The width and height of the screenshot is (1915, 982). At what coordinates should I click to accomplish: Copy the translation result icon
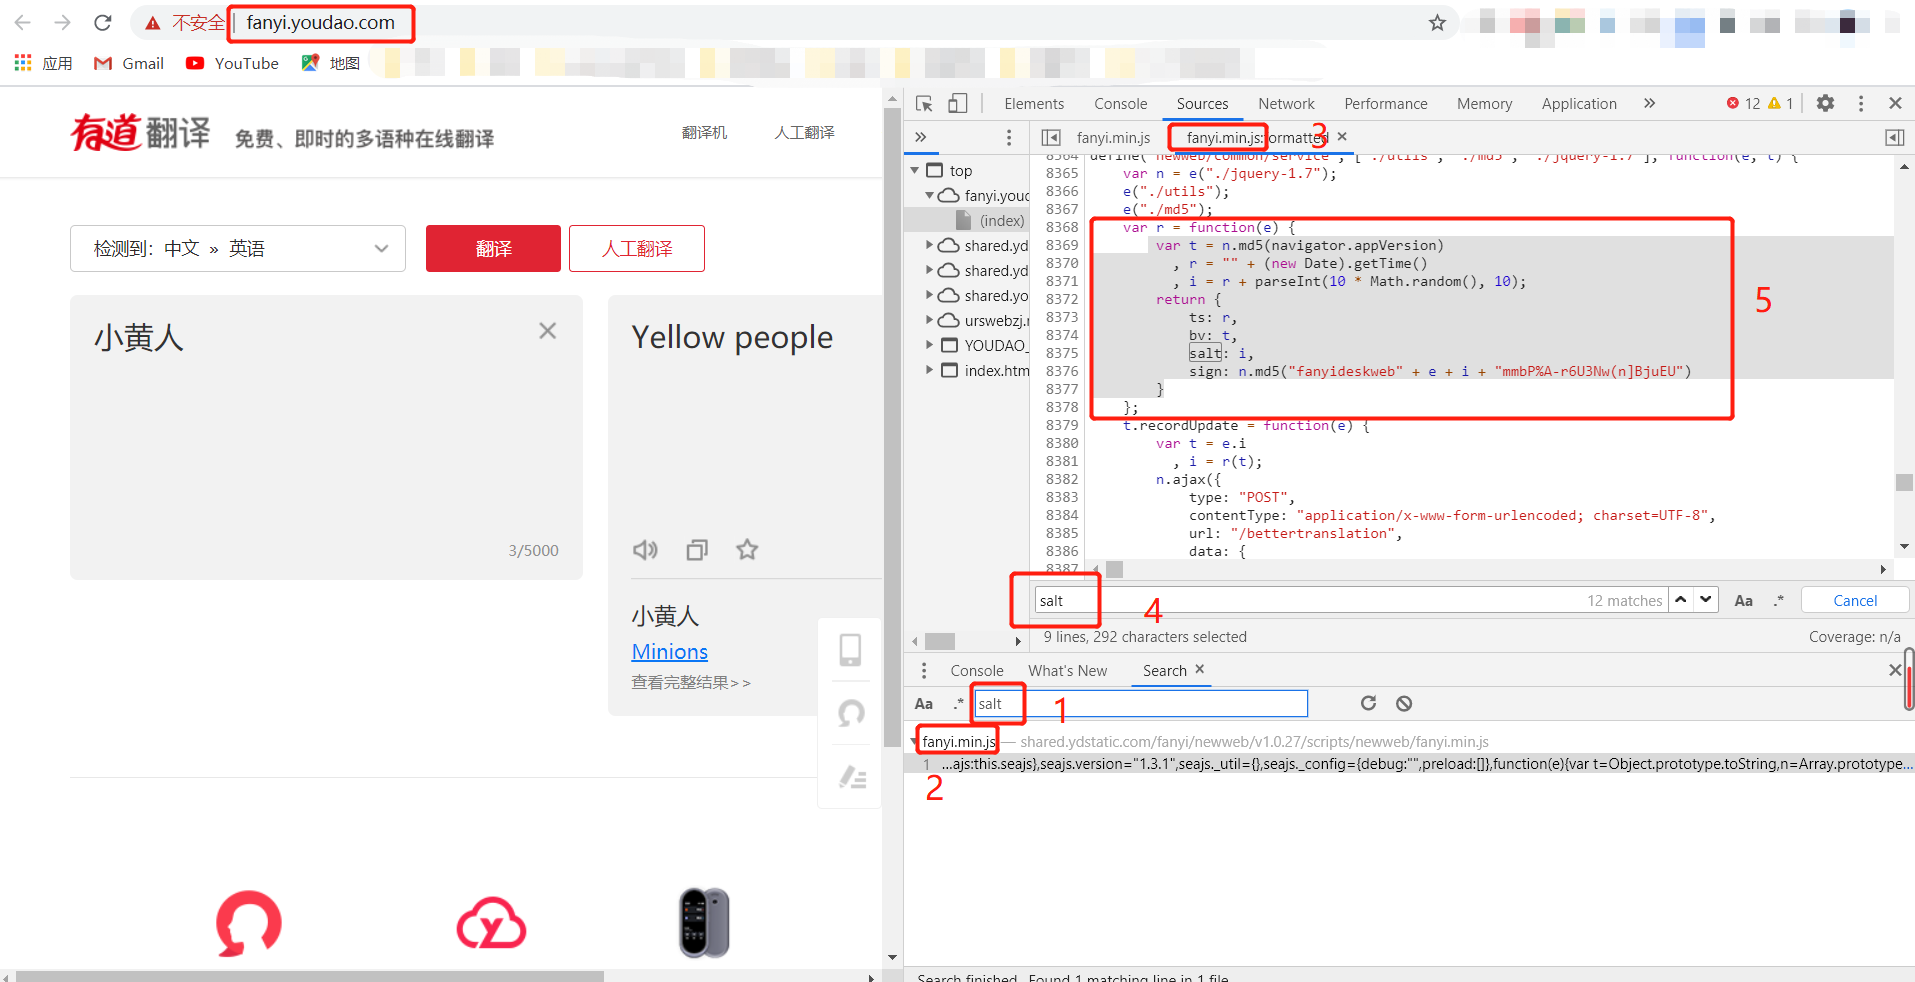tap(697, 549)
